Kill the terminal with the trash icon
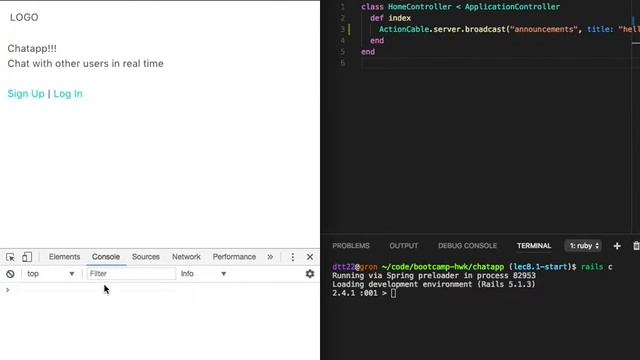 636,246
